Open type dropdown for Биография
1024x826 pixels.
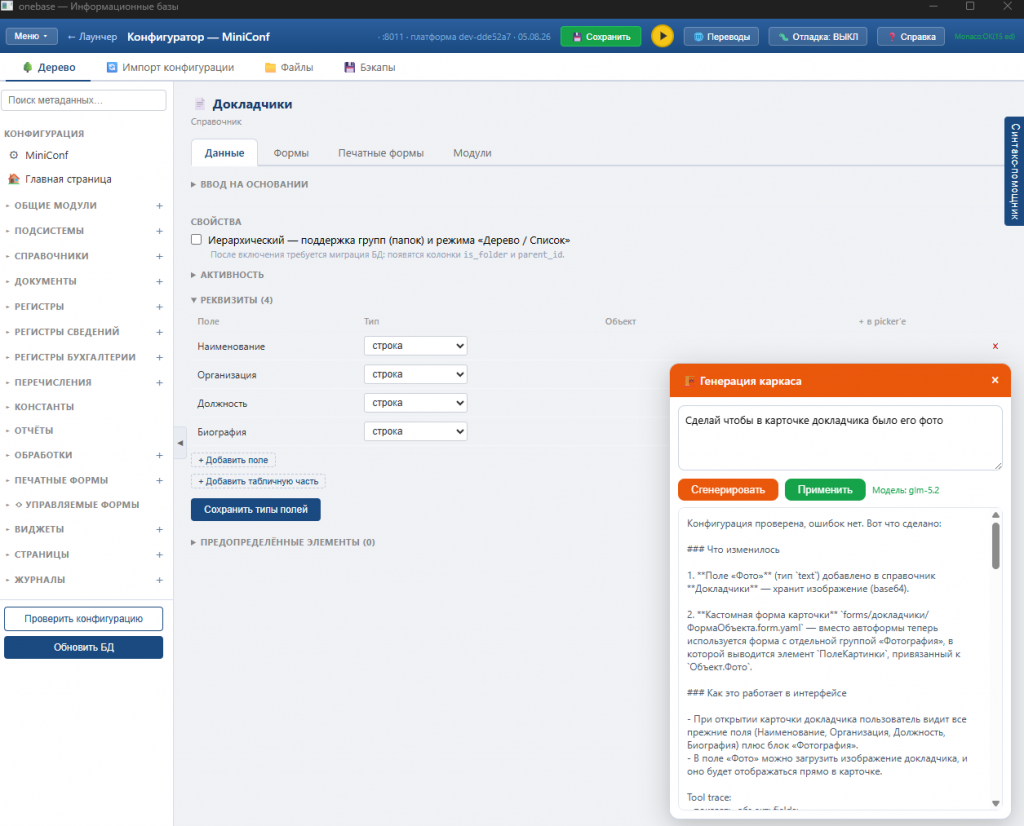[x=415, y=432]
